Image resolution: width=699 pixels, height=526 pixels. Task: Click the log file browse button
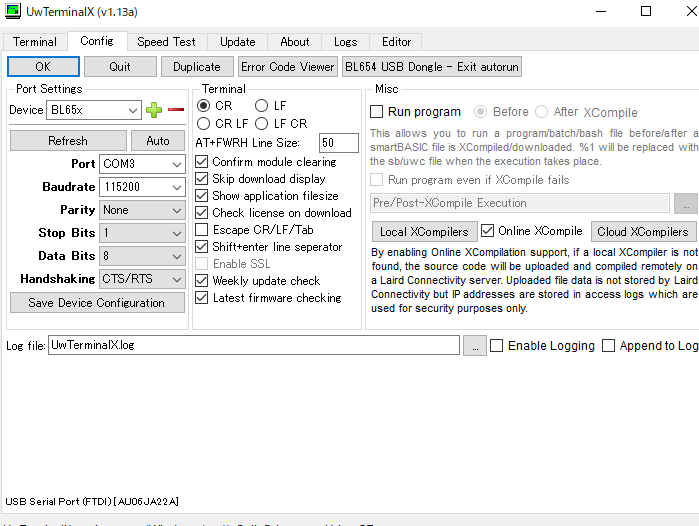[475, 345]
